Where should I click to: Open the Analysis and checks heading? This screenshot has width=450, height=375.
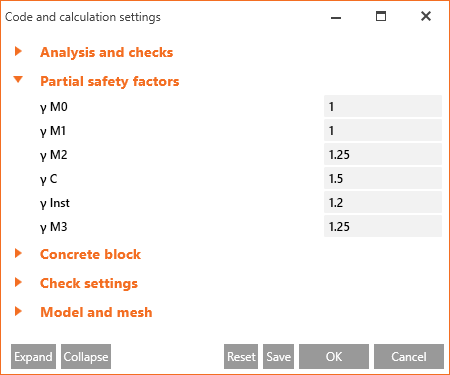(107, 52)
